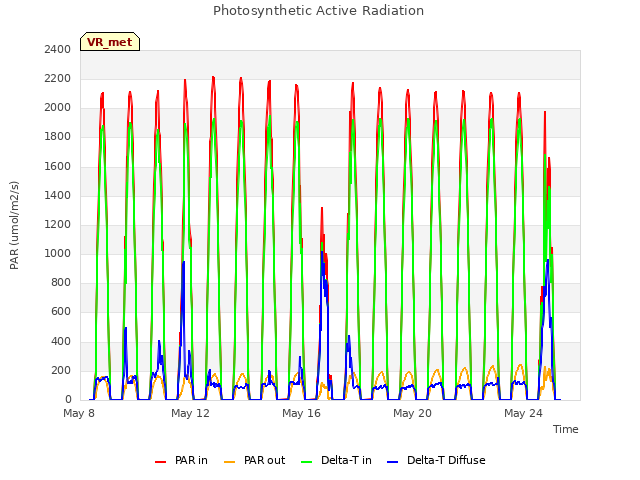
Task: Click the May 20 x-axis label
Action: pos(412,413)
